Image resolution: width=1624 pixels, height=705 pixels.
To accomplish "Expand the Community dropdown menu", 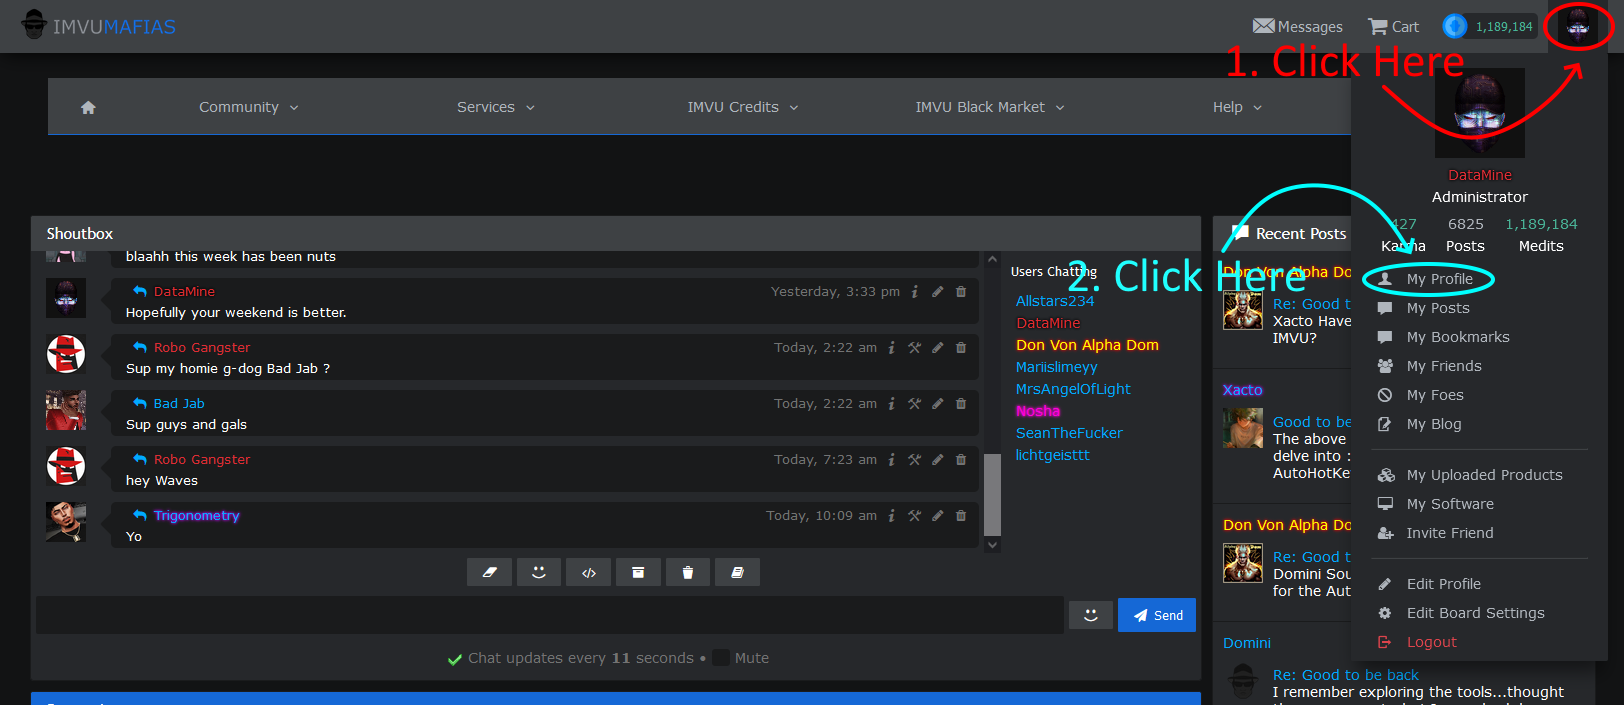I will pyautogui.click(x=248, y=107).
